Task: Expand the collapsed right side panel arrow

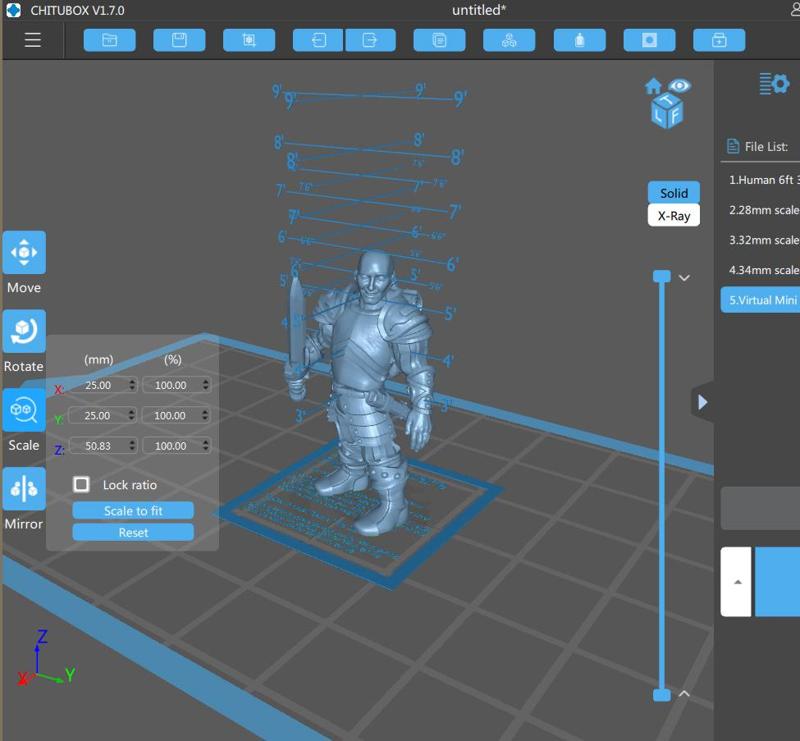Action: pos(702,402)
